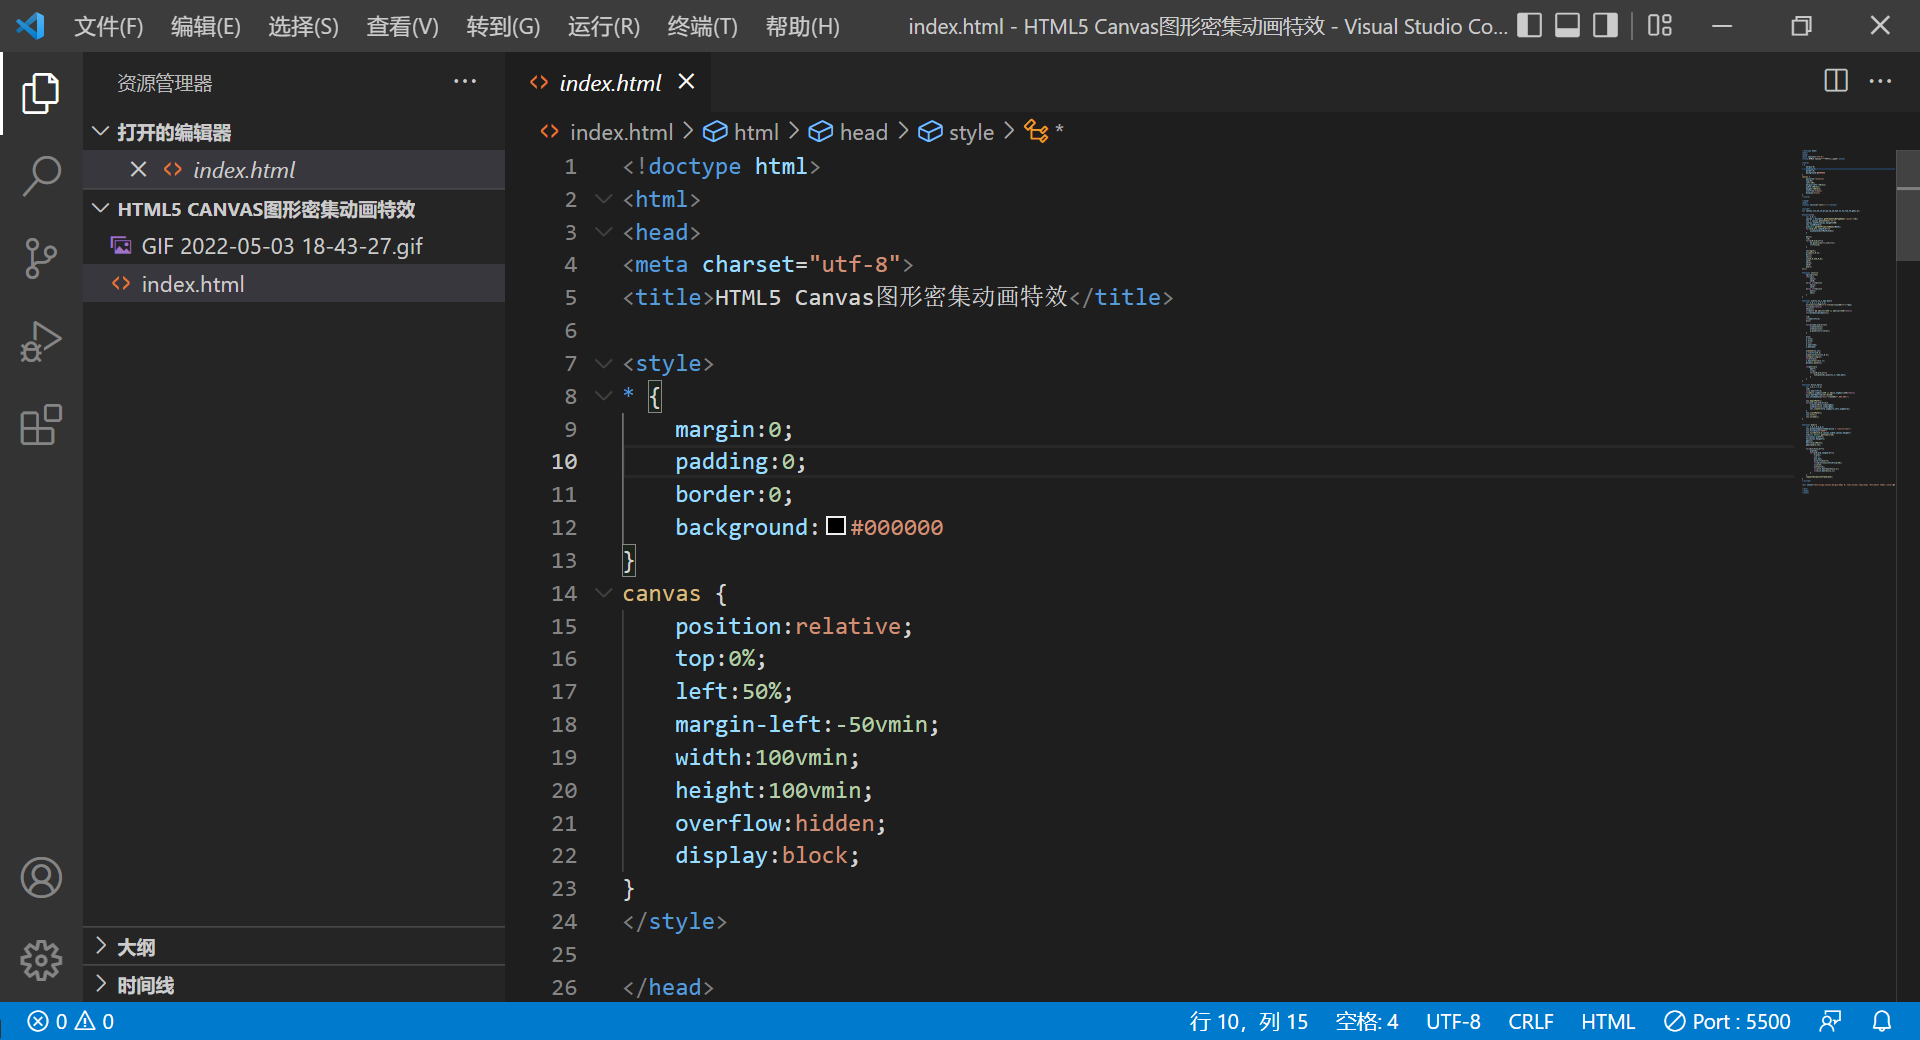This screenshot has width=1920, height=1040.
Task: Split the editor to the right
Action: click(1835, 81)
